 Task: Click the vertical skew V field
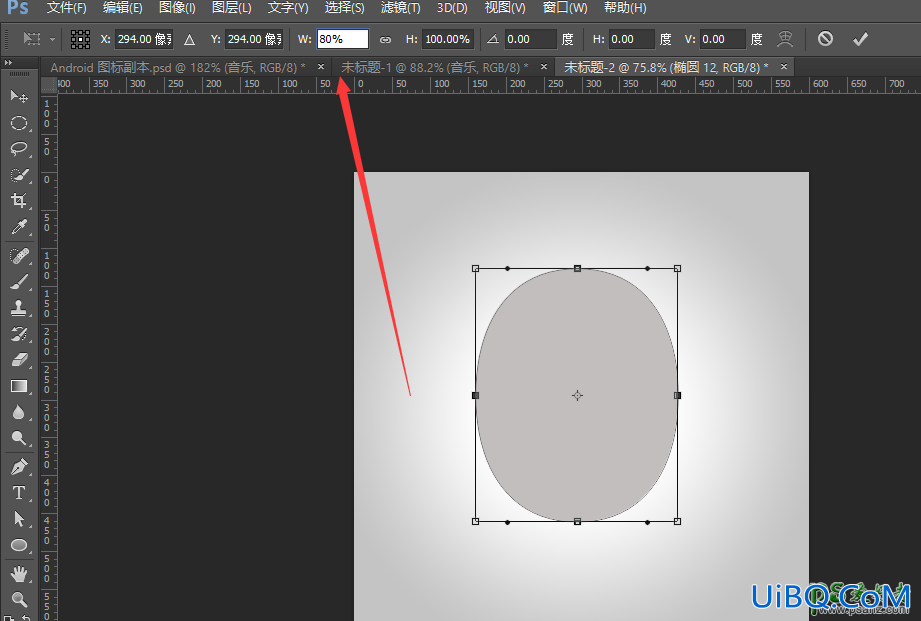[x=722, y=39]
